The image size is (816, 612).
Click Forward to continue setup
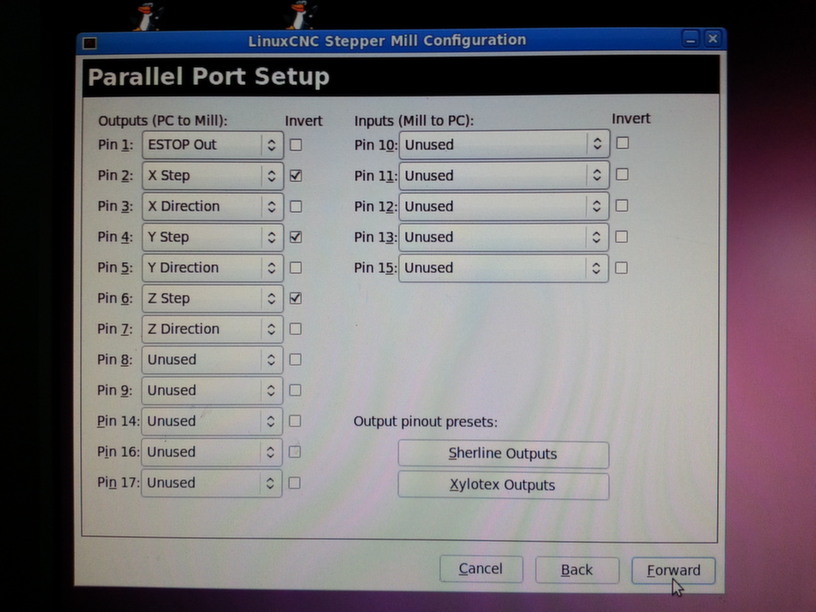(673, 571)
